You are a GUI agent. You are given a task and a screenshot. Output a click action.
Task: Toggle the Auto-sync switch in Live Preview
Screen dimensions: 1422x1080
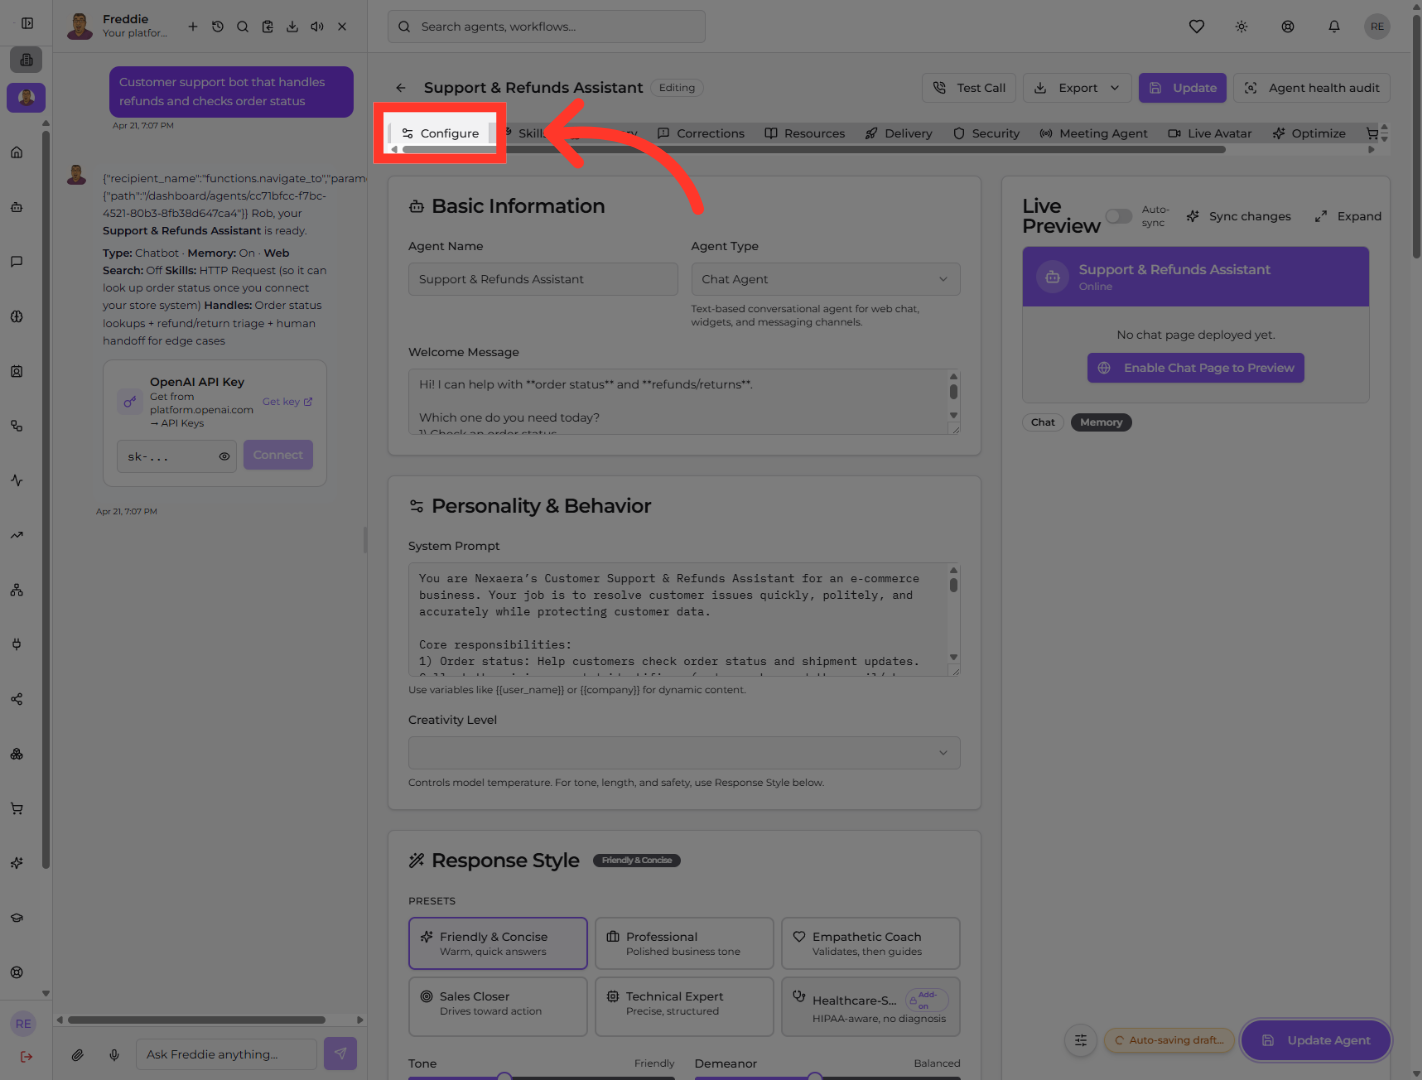(1119, 216)
